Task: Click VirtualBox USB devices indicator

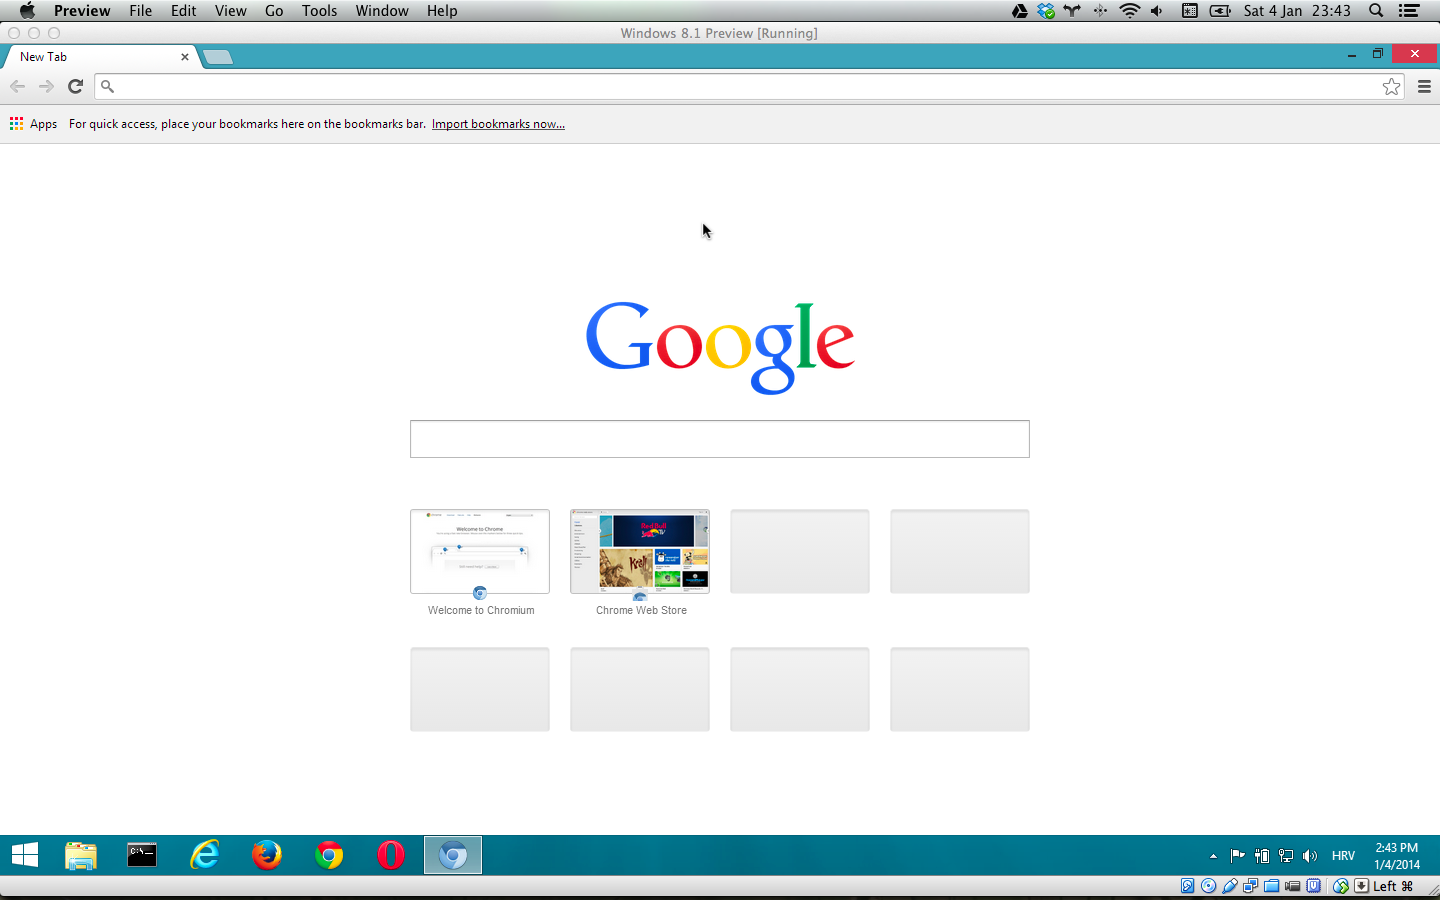Action: tap(1230, 886)
